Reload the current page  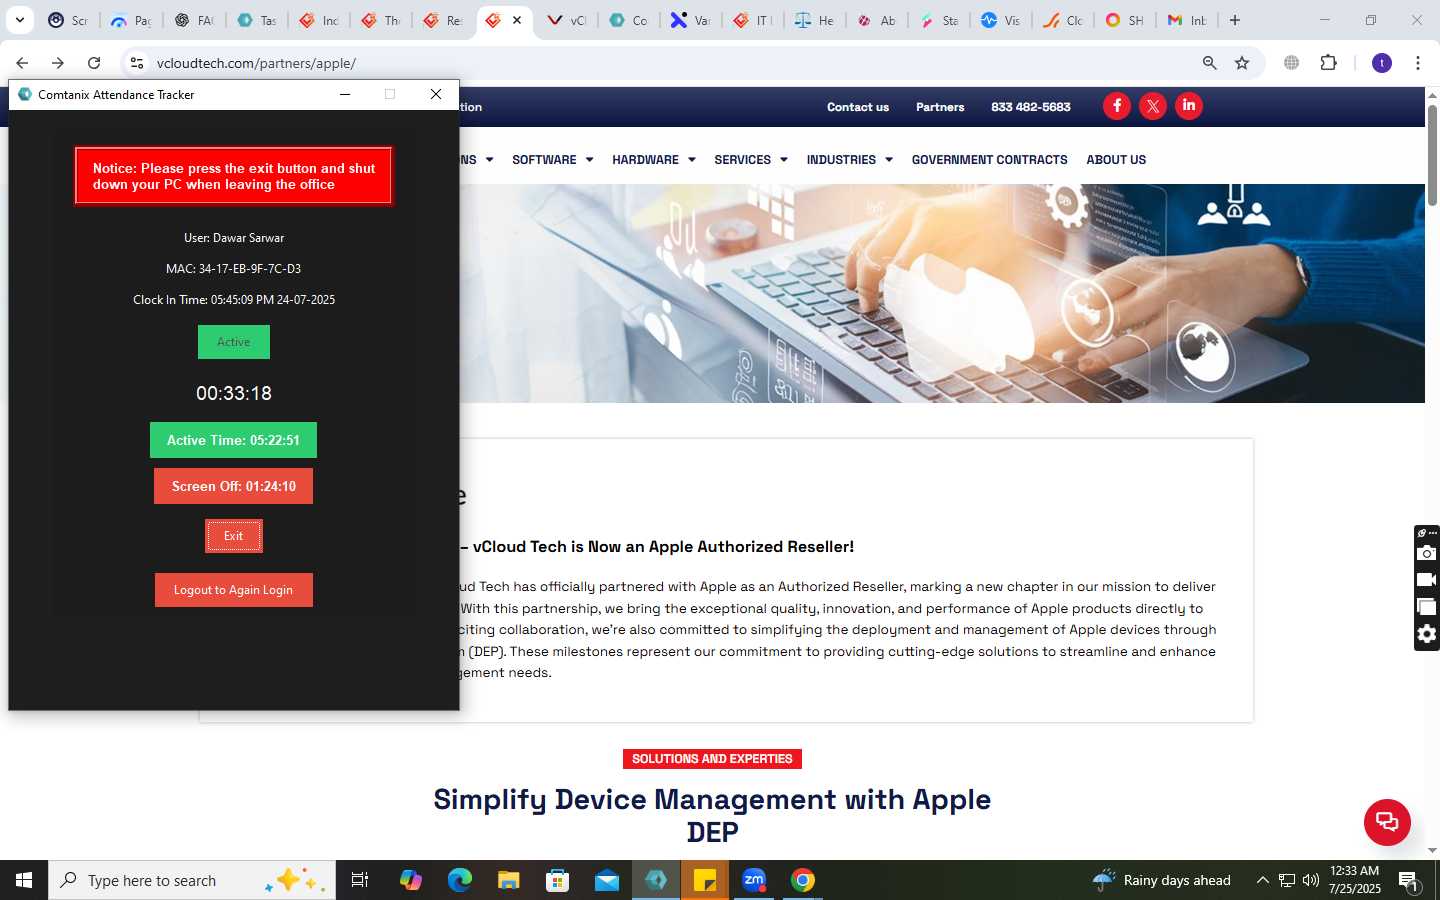94,63
